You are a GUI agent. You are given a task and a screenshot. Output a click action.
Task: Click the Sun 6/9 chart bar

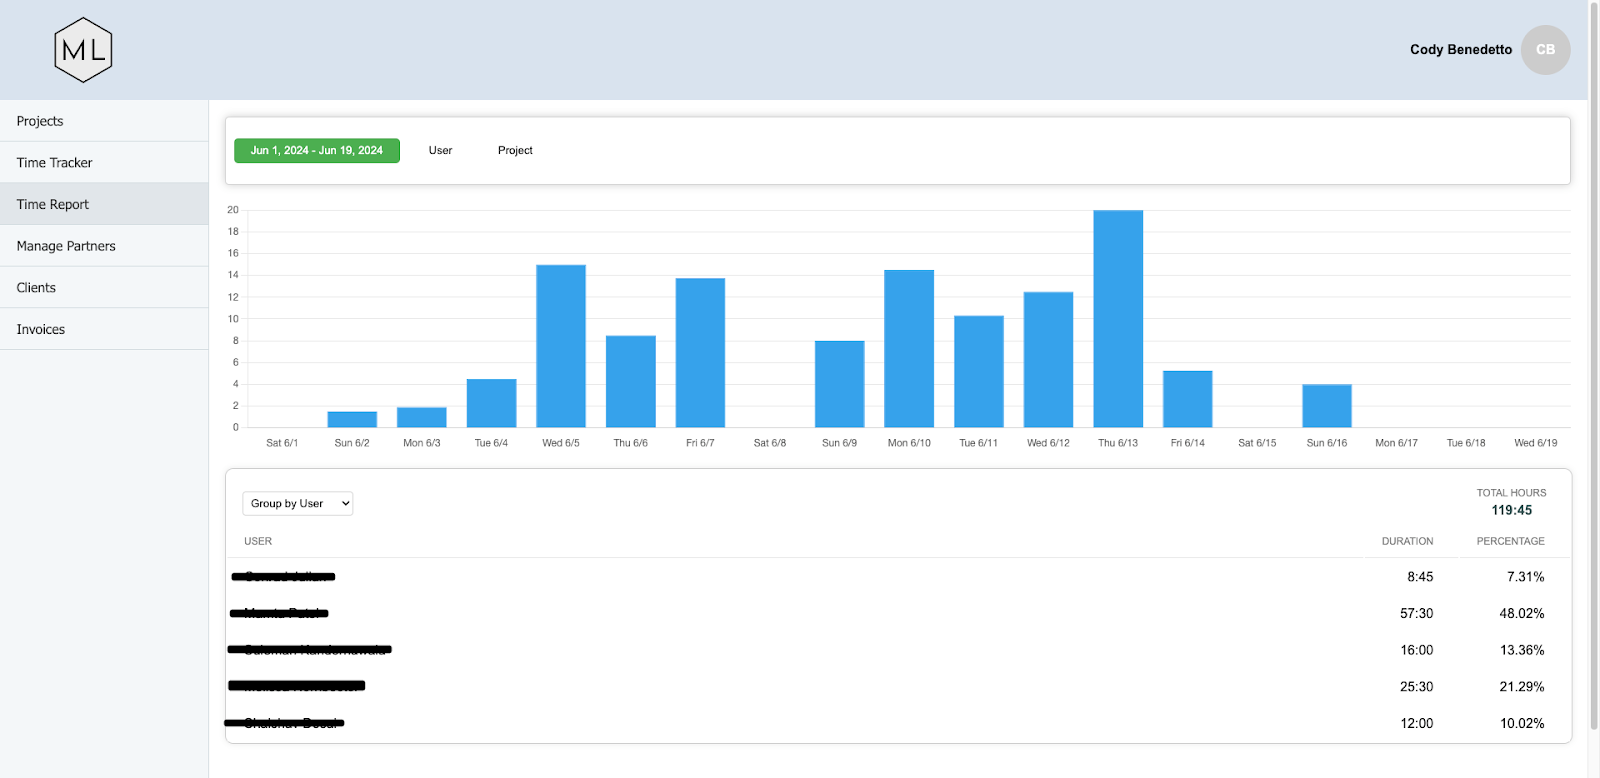click(x=840, y=384)
